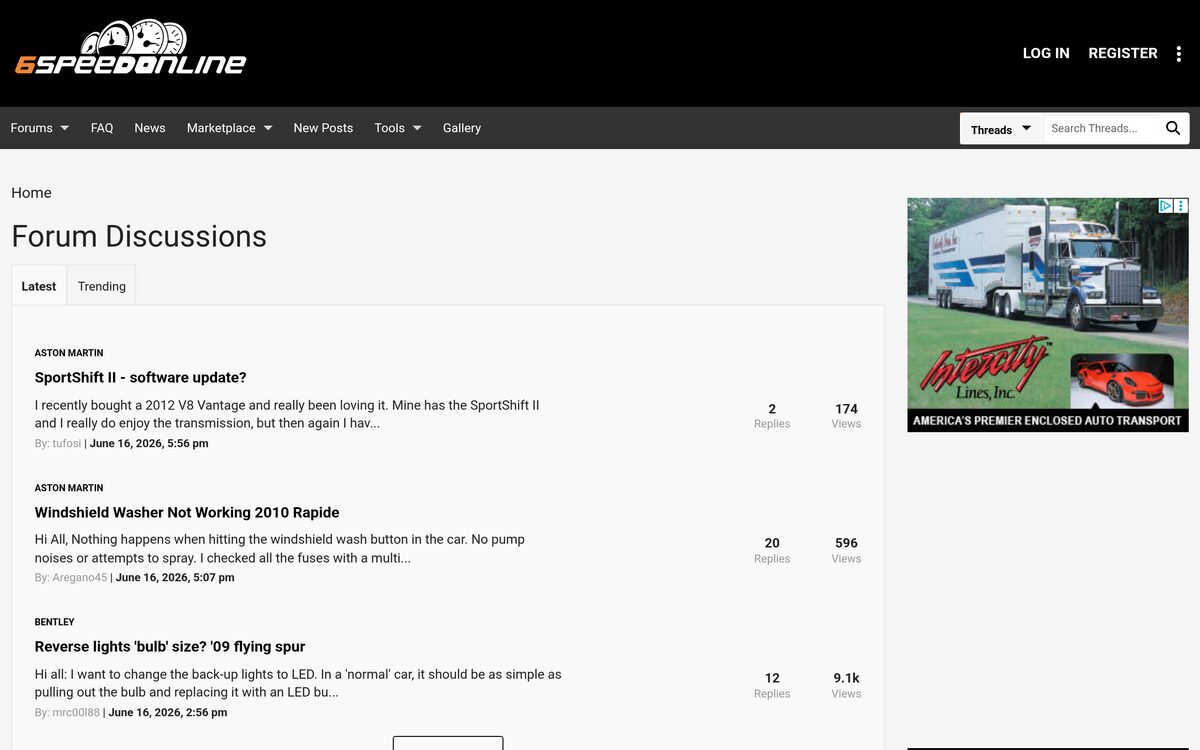Open thread 'Reverse lights bulb size? 09 flying spur'
Viewport: 1200px width, 750px height.
pyautogui.click(x=170, y=647)
